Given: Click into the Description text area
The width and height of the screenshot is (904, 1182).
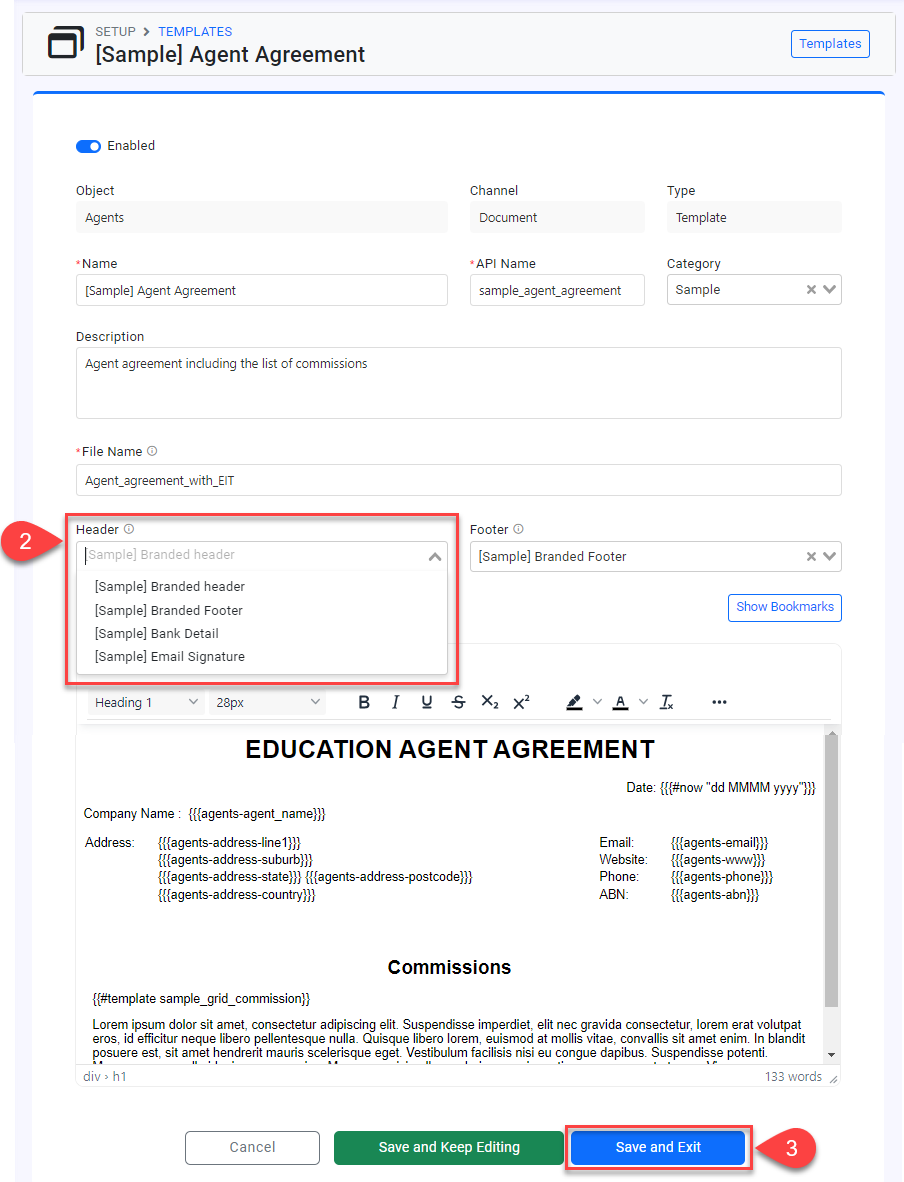Looking at the screenshot, I should coord(458,383).
